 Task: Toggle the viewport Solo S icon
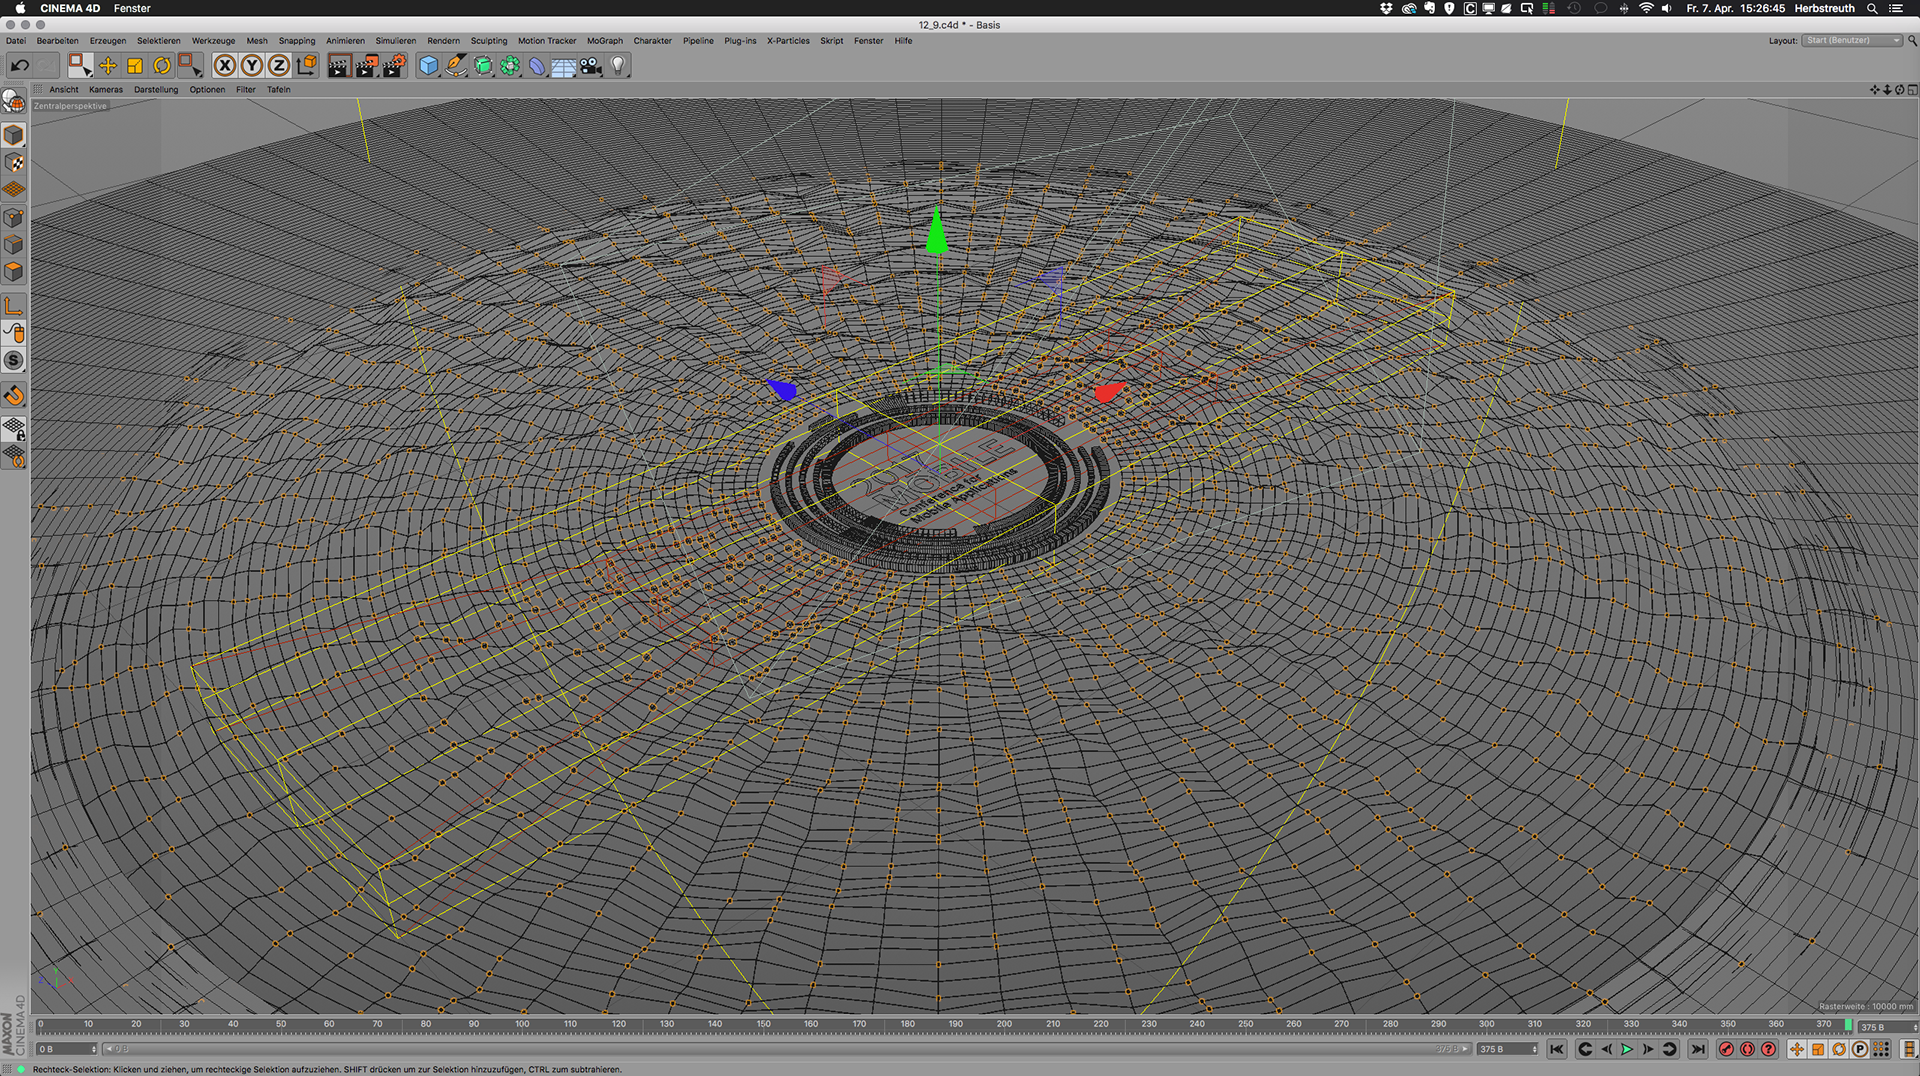pos(14,360)
